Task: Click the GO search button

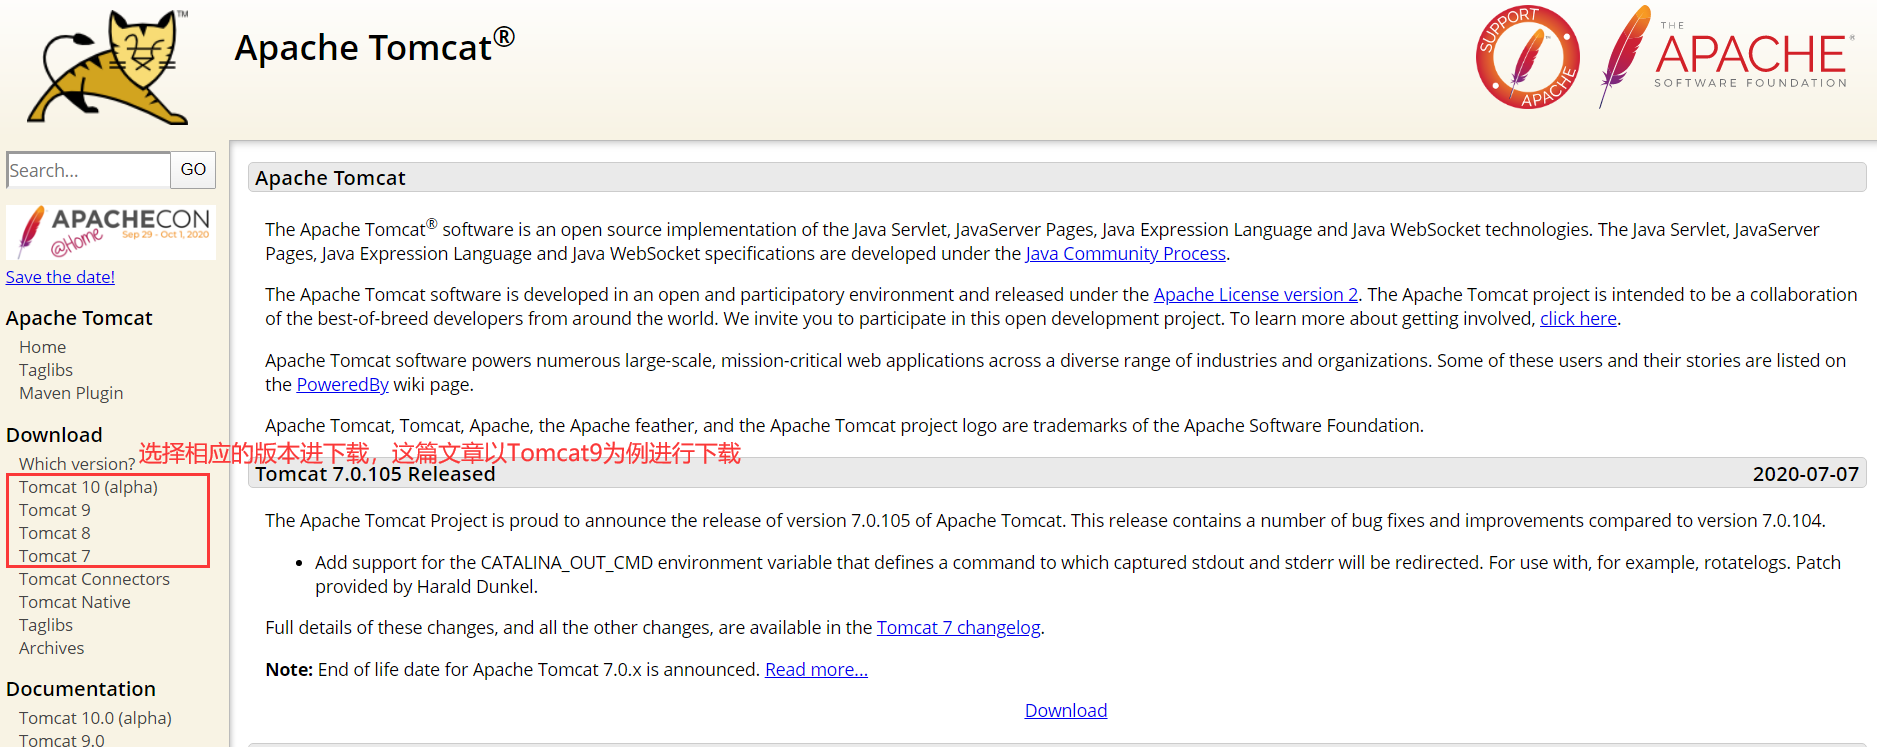Action: pos(193,170)
